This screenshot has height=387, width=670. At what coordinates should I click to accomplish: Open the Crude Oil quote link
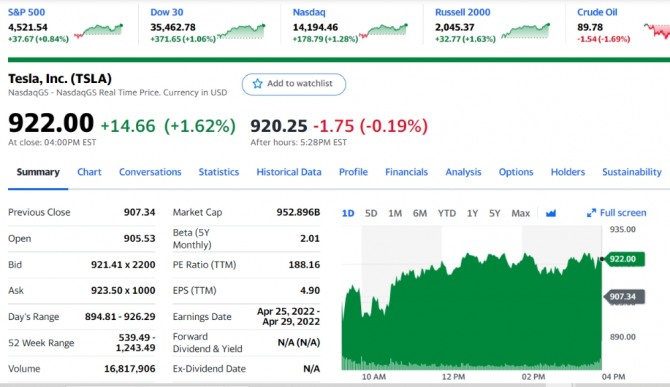[597, 12]
